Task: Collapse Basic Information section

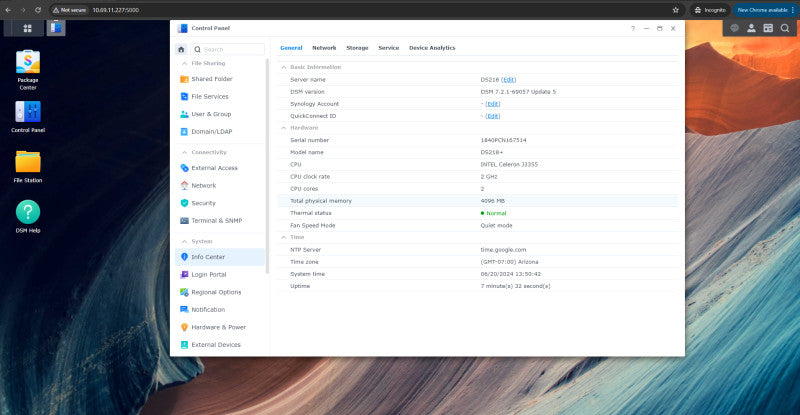Action: point(284,67)
